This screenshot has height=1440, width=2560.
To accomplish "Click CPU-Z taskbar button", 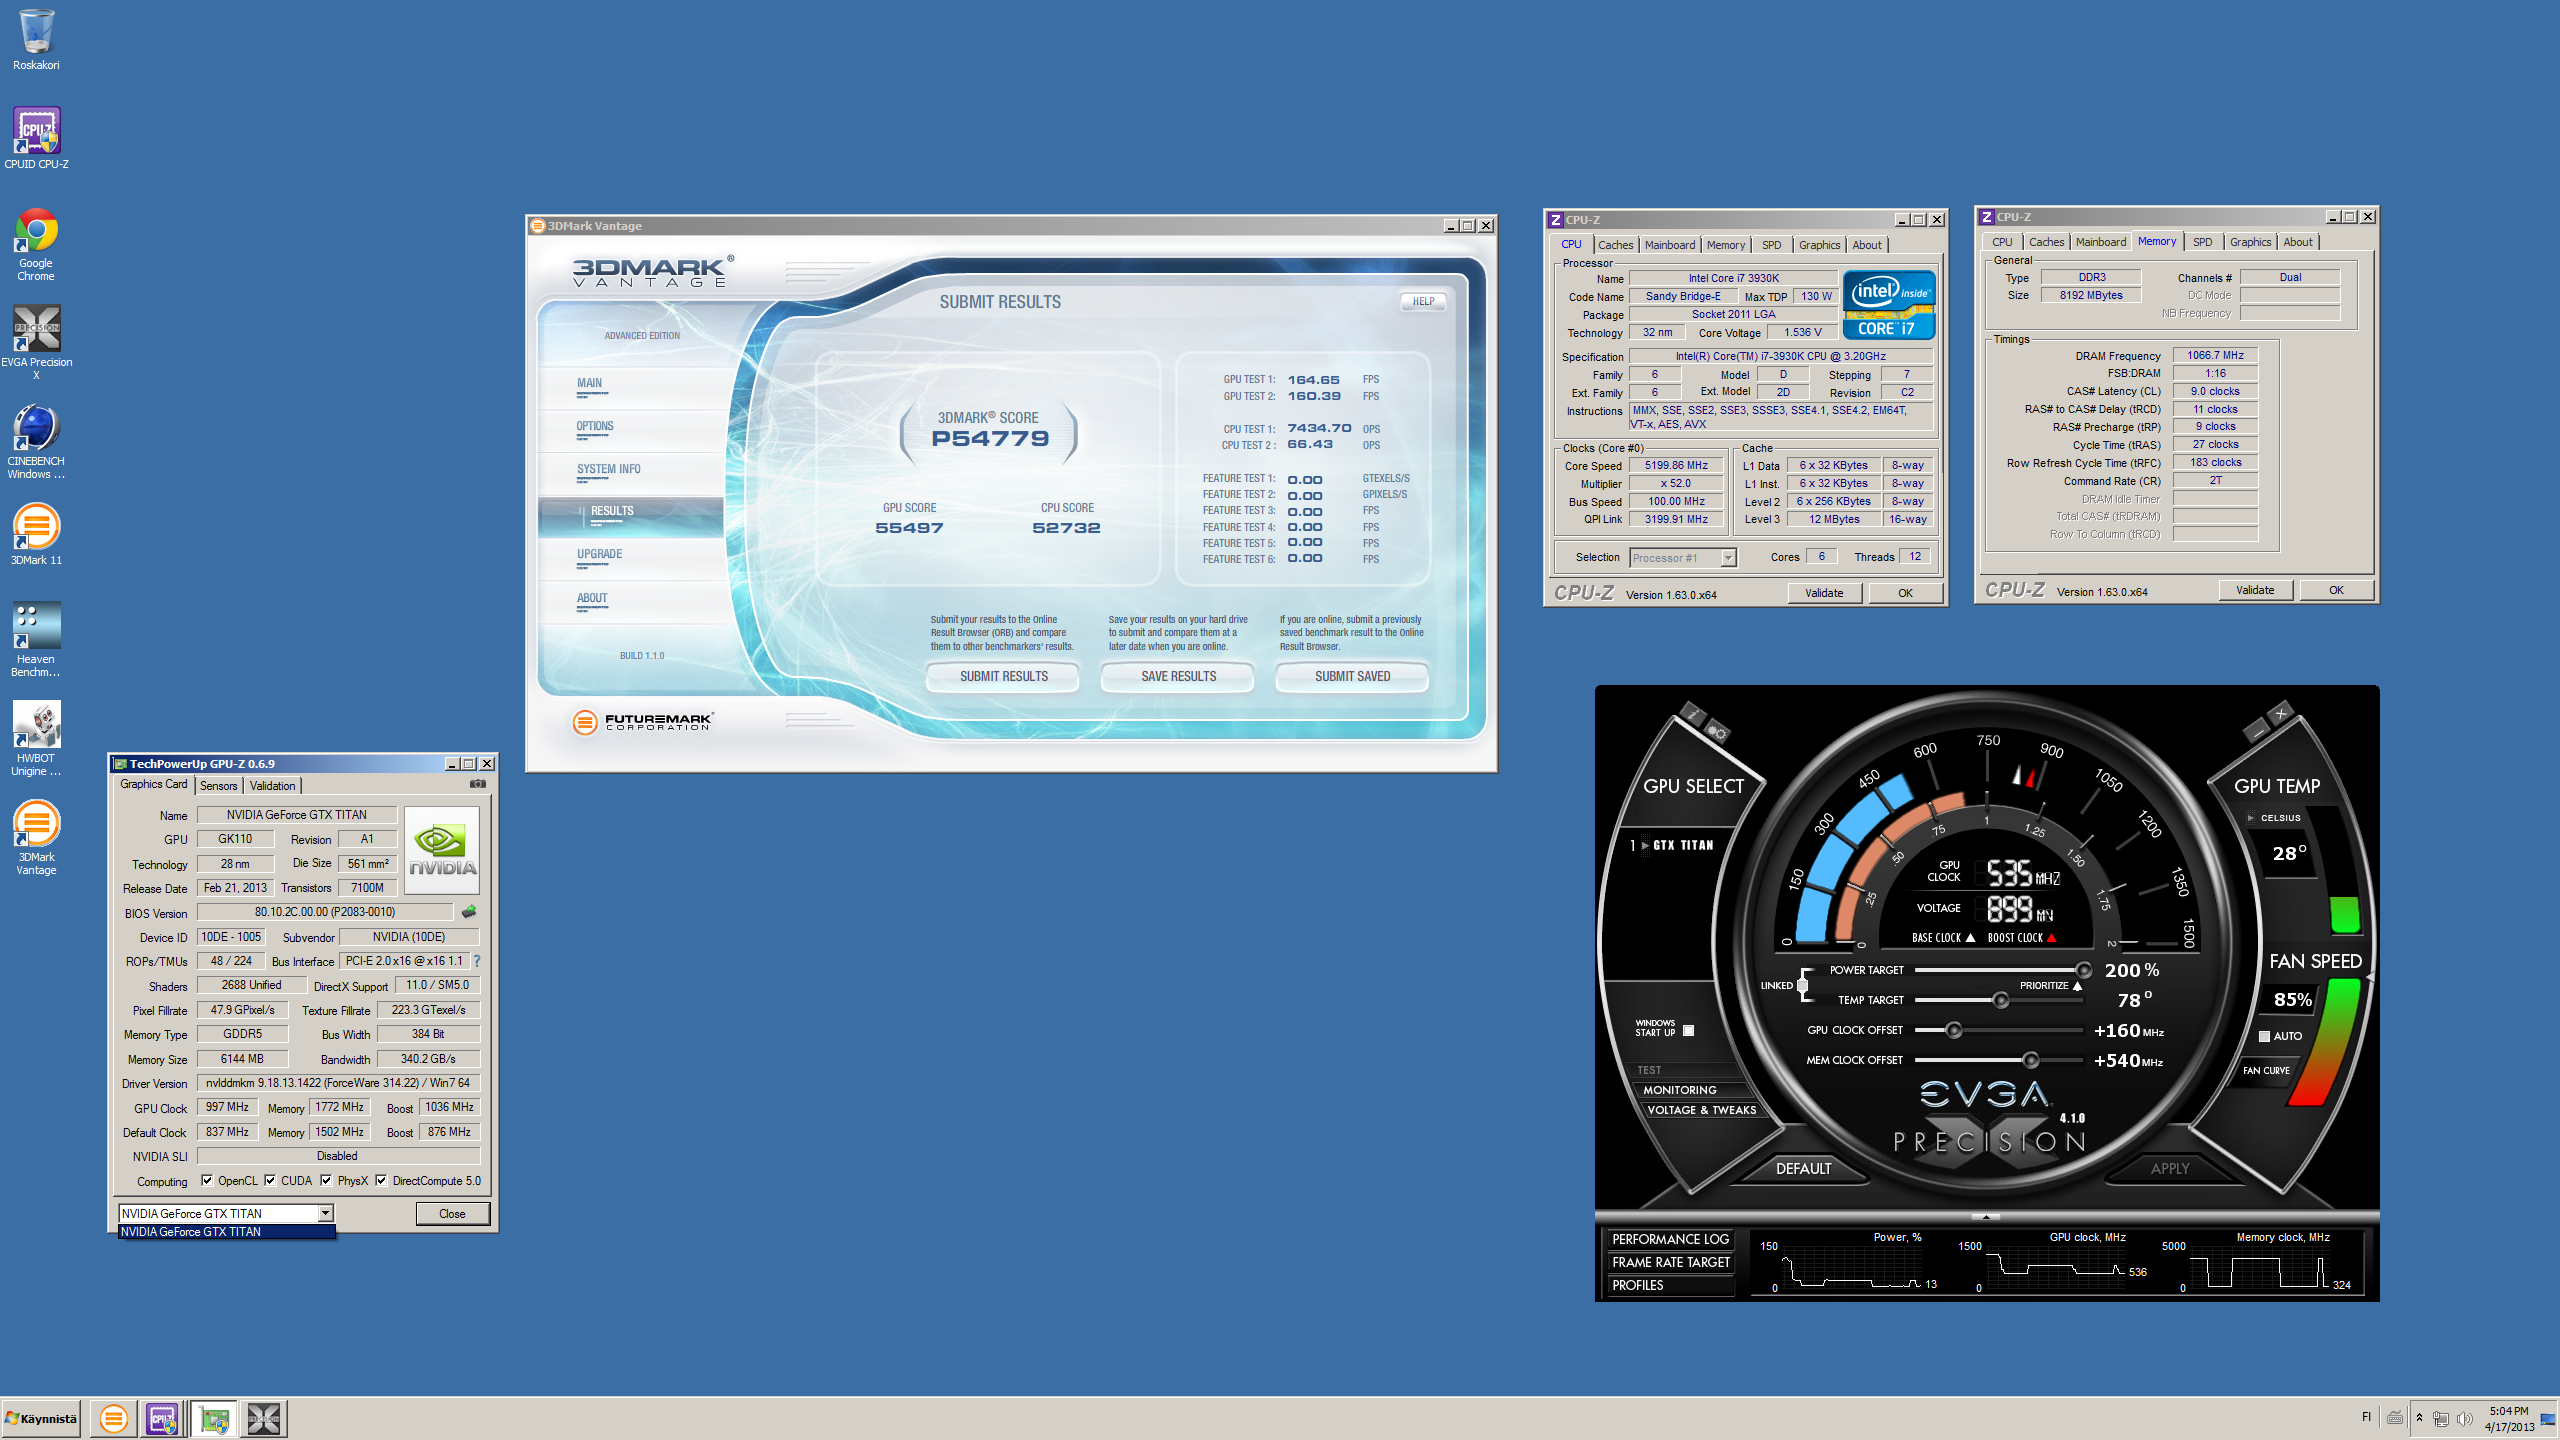I will (x=162, y=1418).
